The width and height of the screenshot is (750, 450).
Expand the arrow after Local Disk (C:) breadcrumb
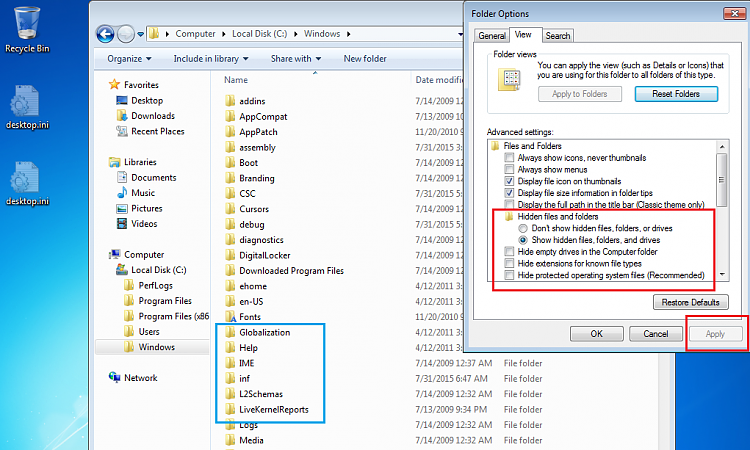pyautogui.click(x=296, y=34)
